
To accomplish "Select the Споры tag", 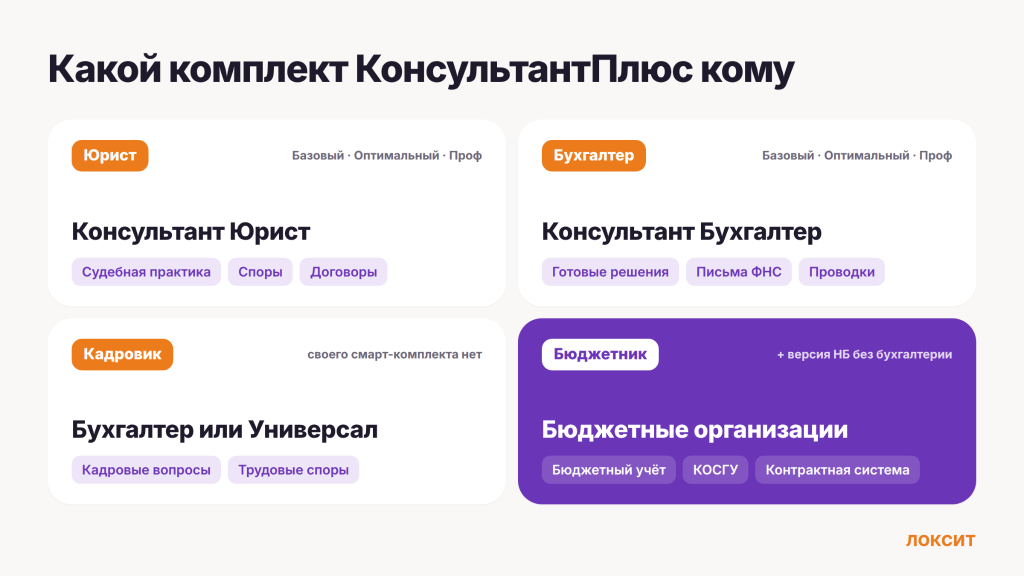I will click(260, 272).
